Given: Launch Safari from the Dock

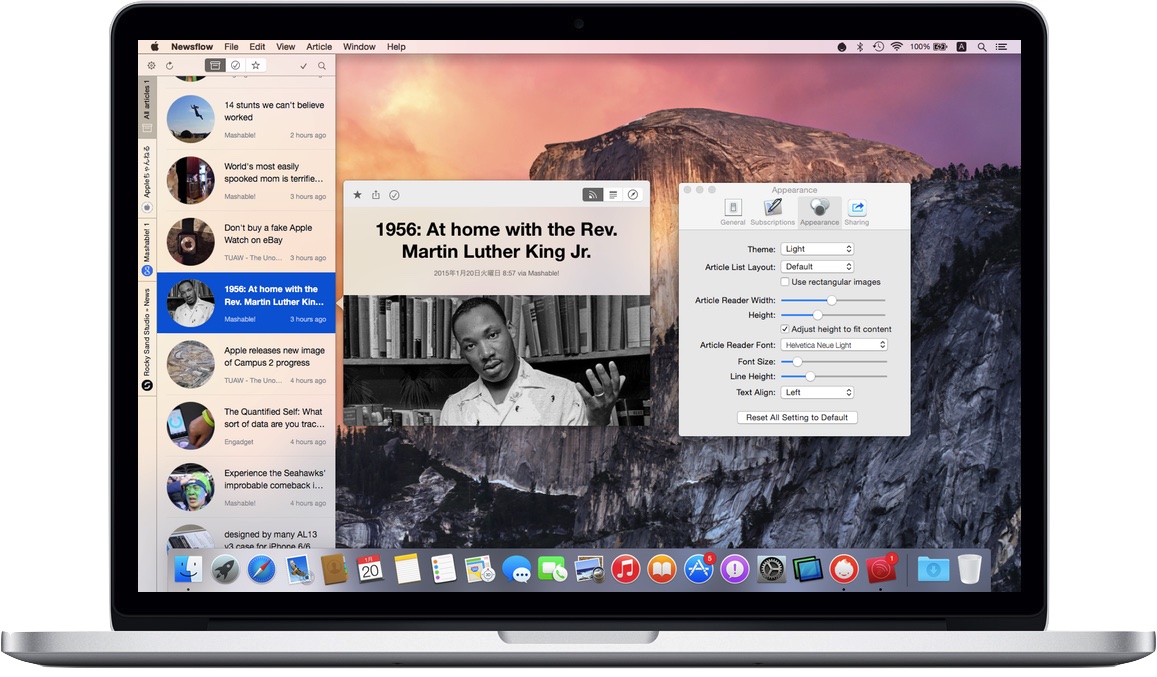Looking at the screenshot, I should coord(261,569).
